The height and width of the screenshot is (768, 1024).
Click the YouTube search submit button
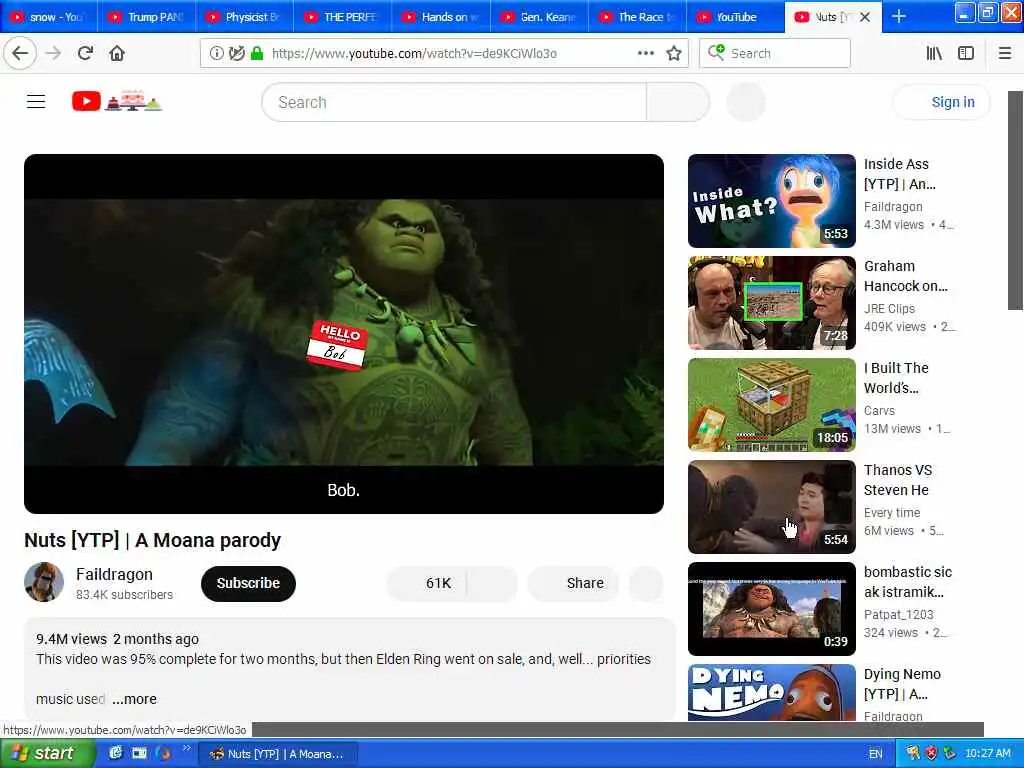pos(678,102)
